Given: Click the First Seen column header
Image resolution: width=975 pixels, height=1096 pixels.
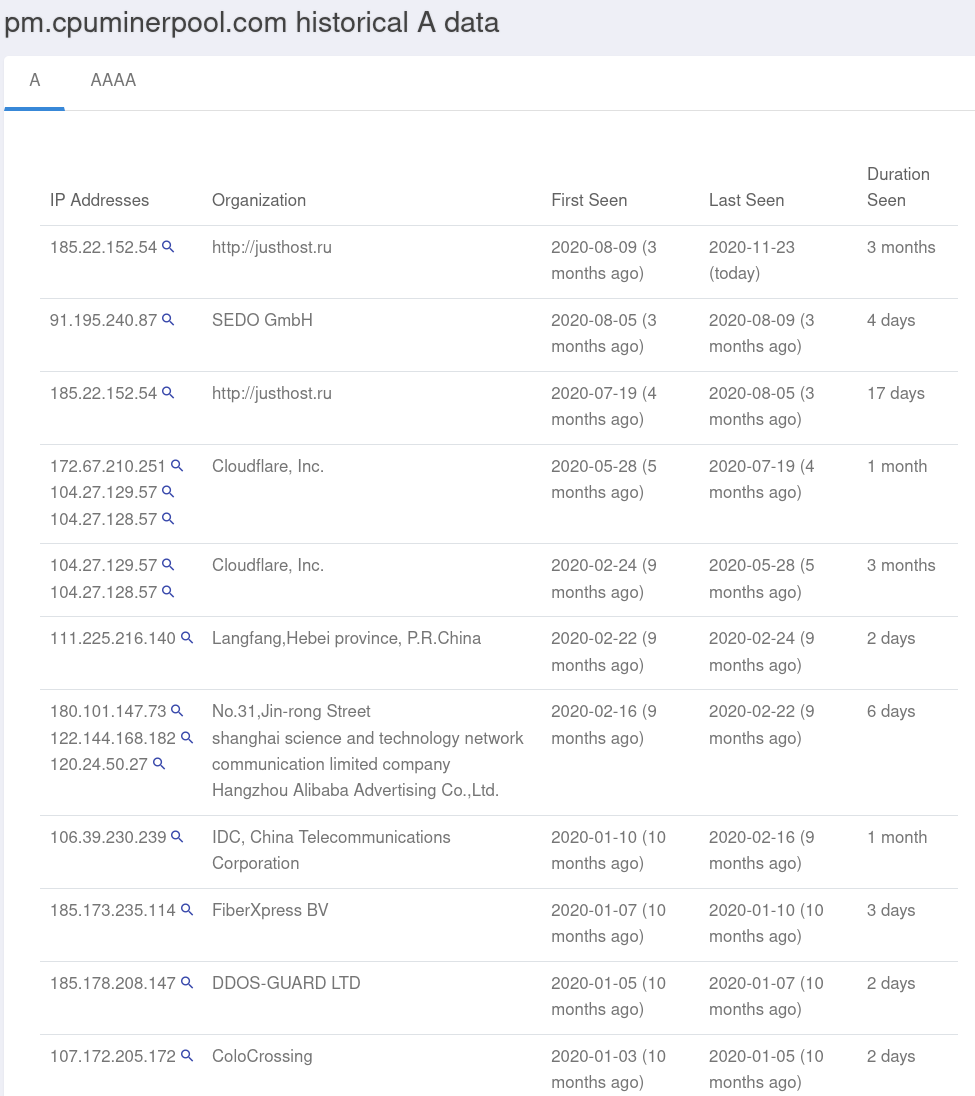Looking at the screenshot, I should click(589, 200).
